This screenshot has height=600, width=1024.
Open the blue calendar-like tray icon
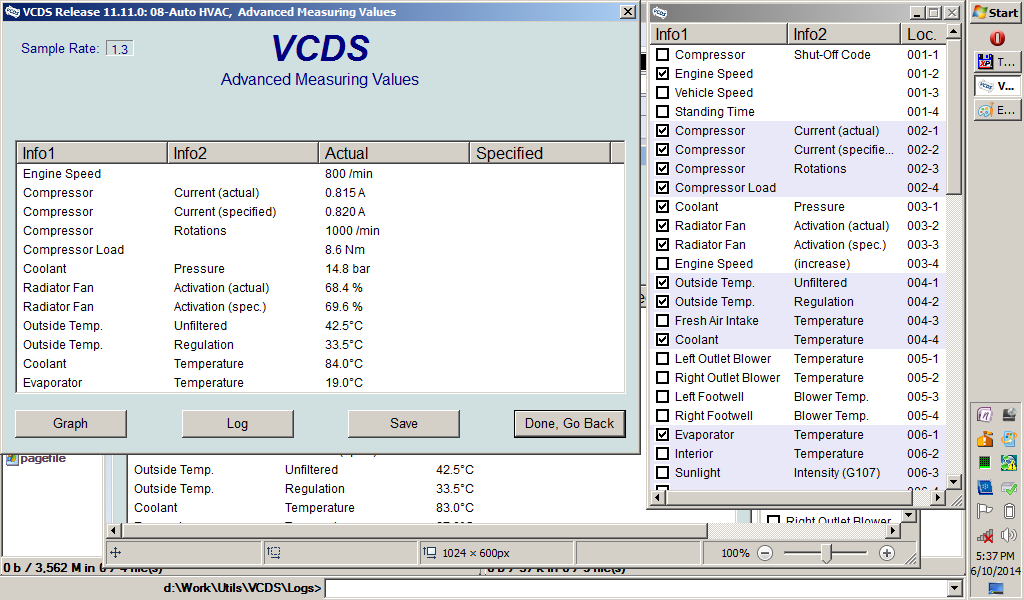[x=984, y=487]
